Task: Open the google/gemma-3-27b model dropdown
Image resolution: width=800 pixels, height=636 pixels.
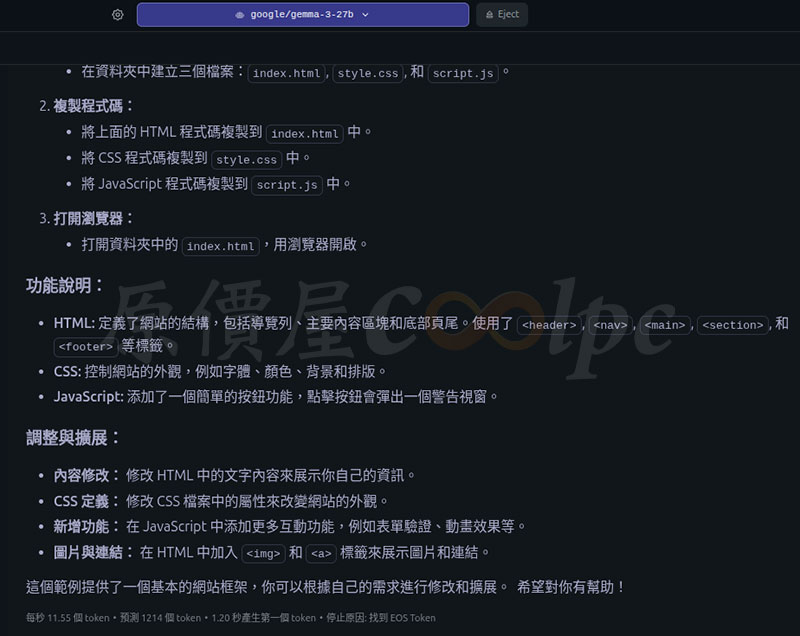Action: pyautogui.click(x=302, y=15)
